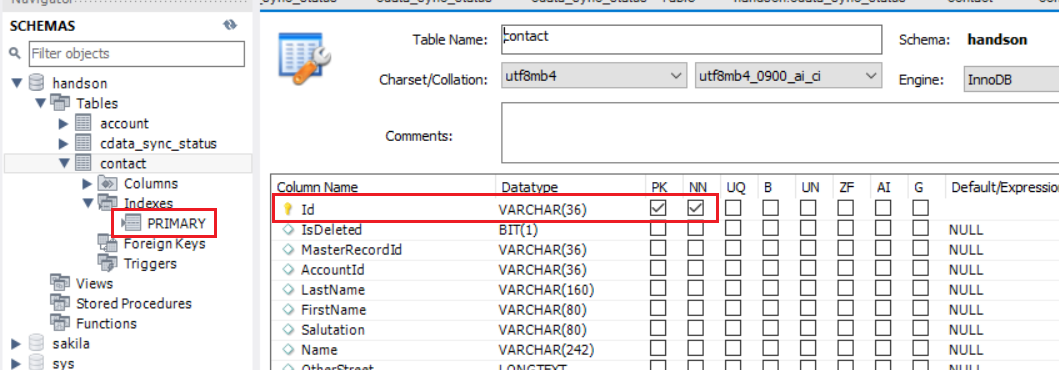Click the Comments text area
The image size is (1059, 370).
coord(780,132)
